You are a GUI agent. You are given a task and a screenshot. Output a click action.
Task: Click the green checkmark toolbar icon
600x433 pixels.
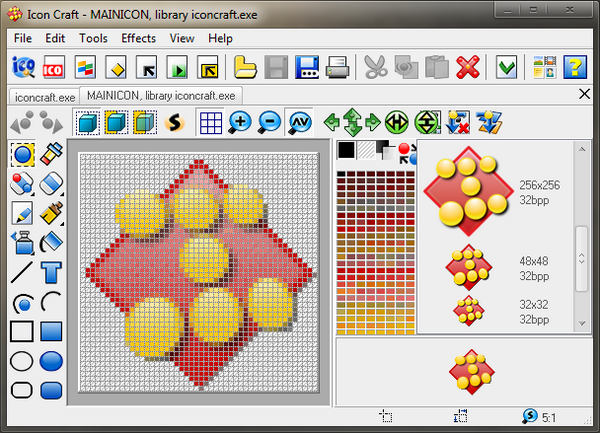tap(506, 67)
